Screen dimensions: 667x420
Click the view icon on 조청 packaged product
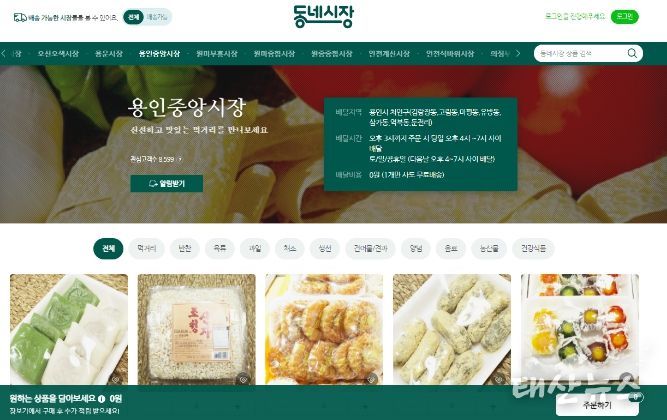pyautogui.click(x=243, y=379)
